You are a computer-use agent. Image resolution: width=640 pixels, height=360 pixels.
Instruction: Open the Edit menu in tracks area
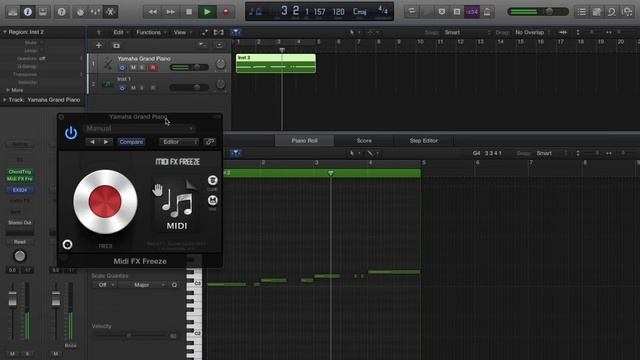pos(121,32)
